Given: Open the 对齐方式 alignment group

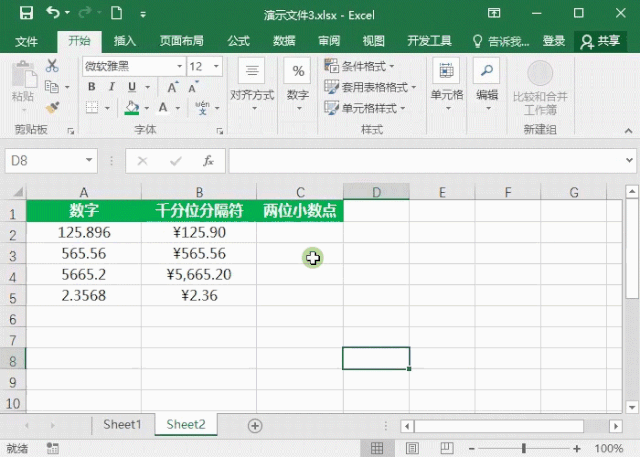Looking at the screenshot, I should pyautogui.click(x=252, y=86).
